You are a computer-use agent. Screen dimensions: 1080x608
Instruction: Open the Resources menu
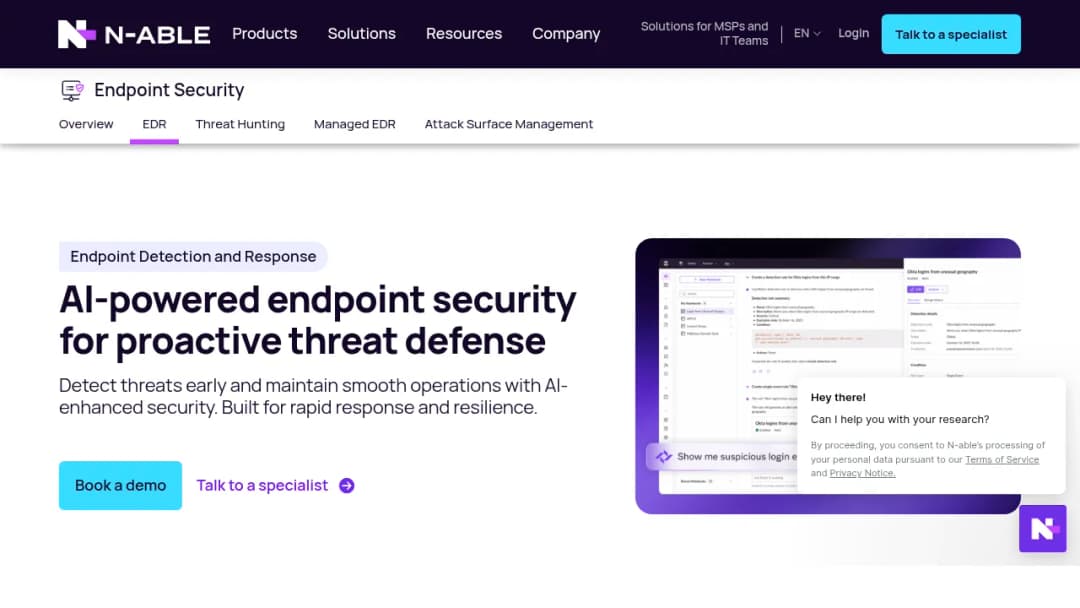pos(464,34)
